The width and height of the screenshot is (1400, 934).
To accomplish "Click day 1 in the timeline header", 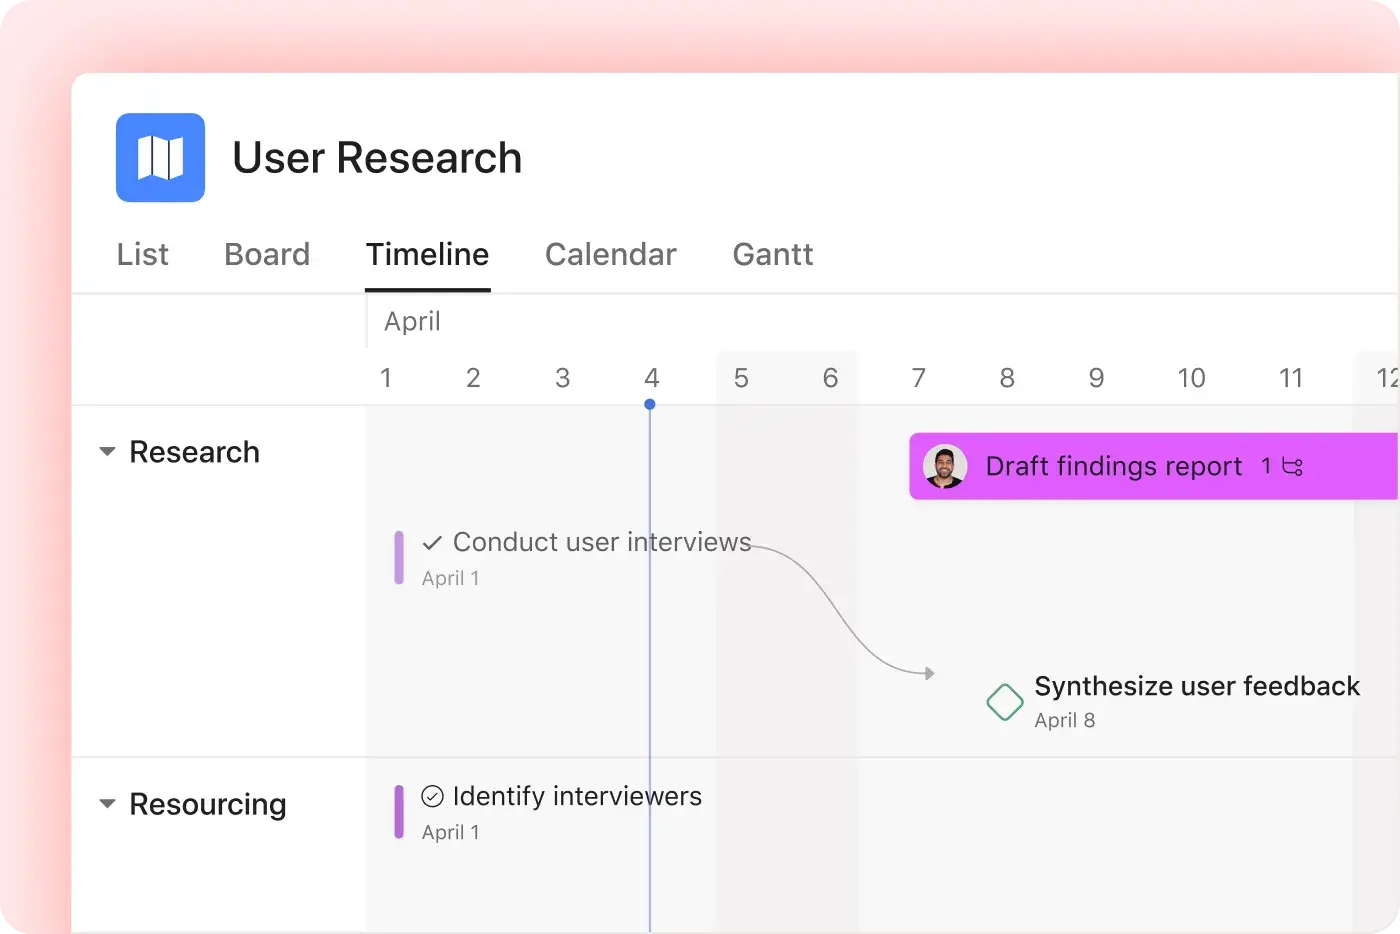I will [385, 378].
